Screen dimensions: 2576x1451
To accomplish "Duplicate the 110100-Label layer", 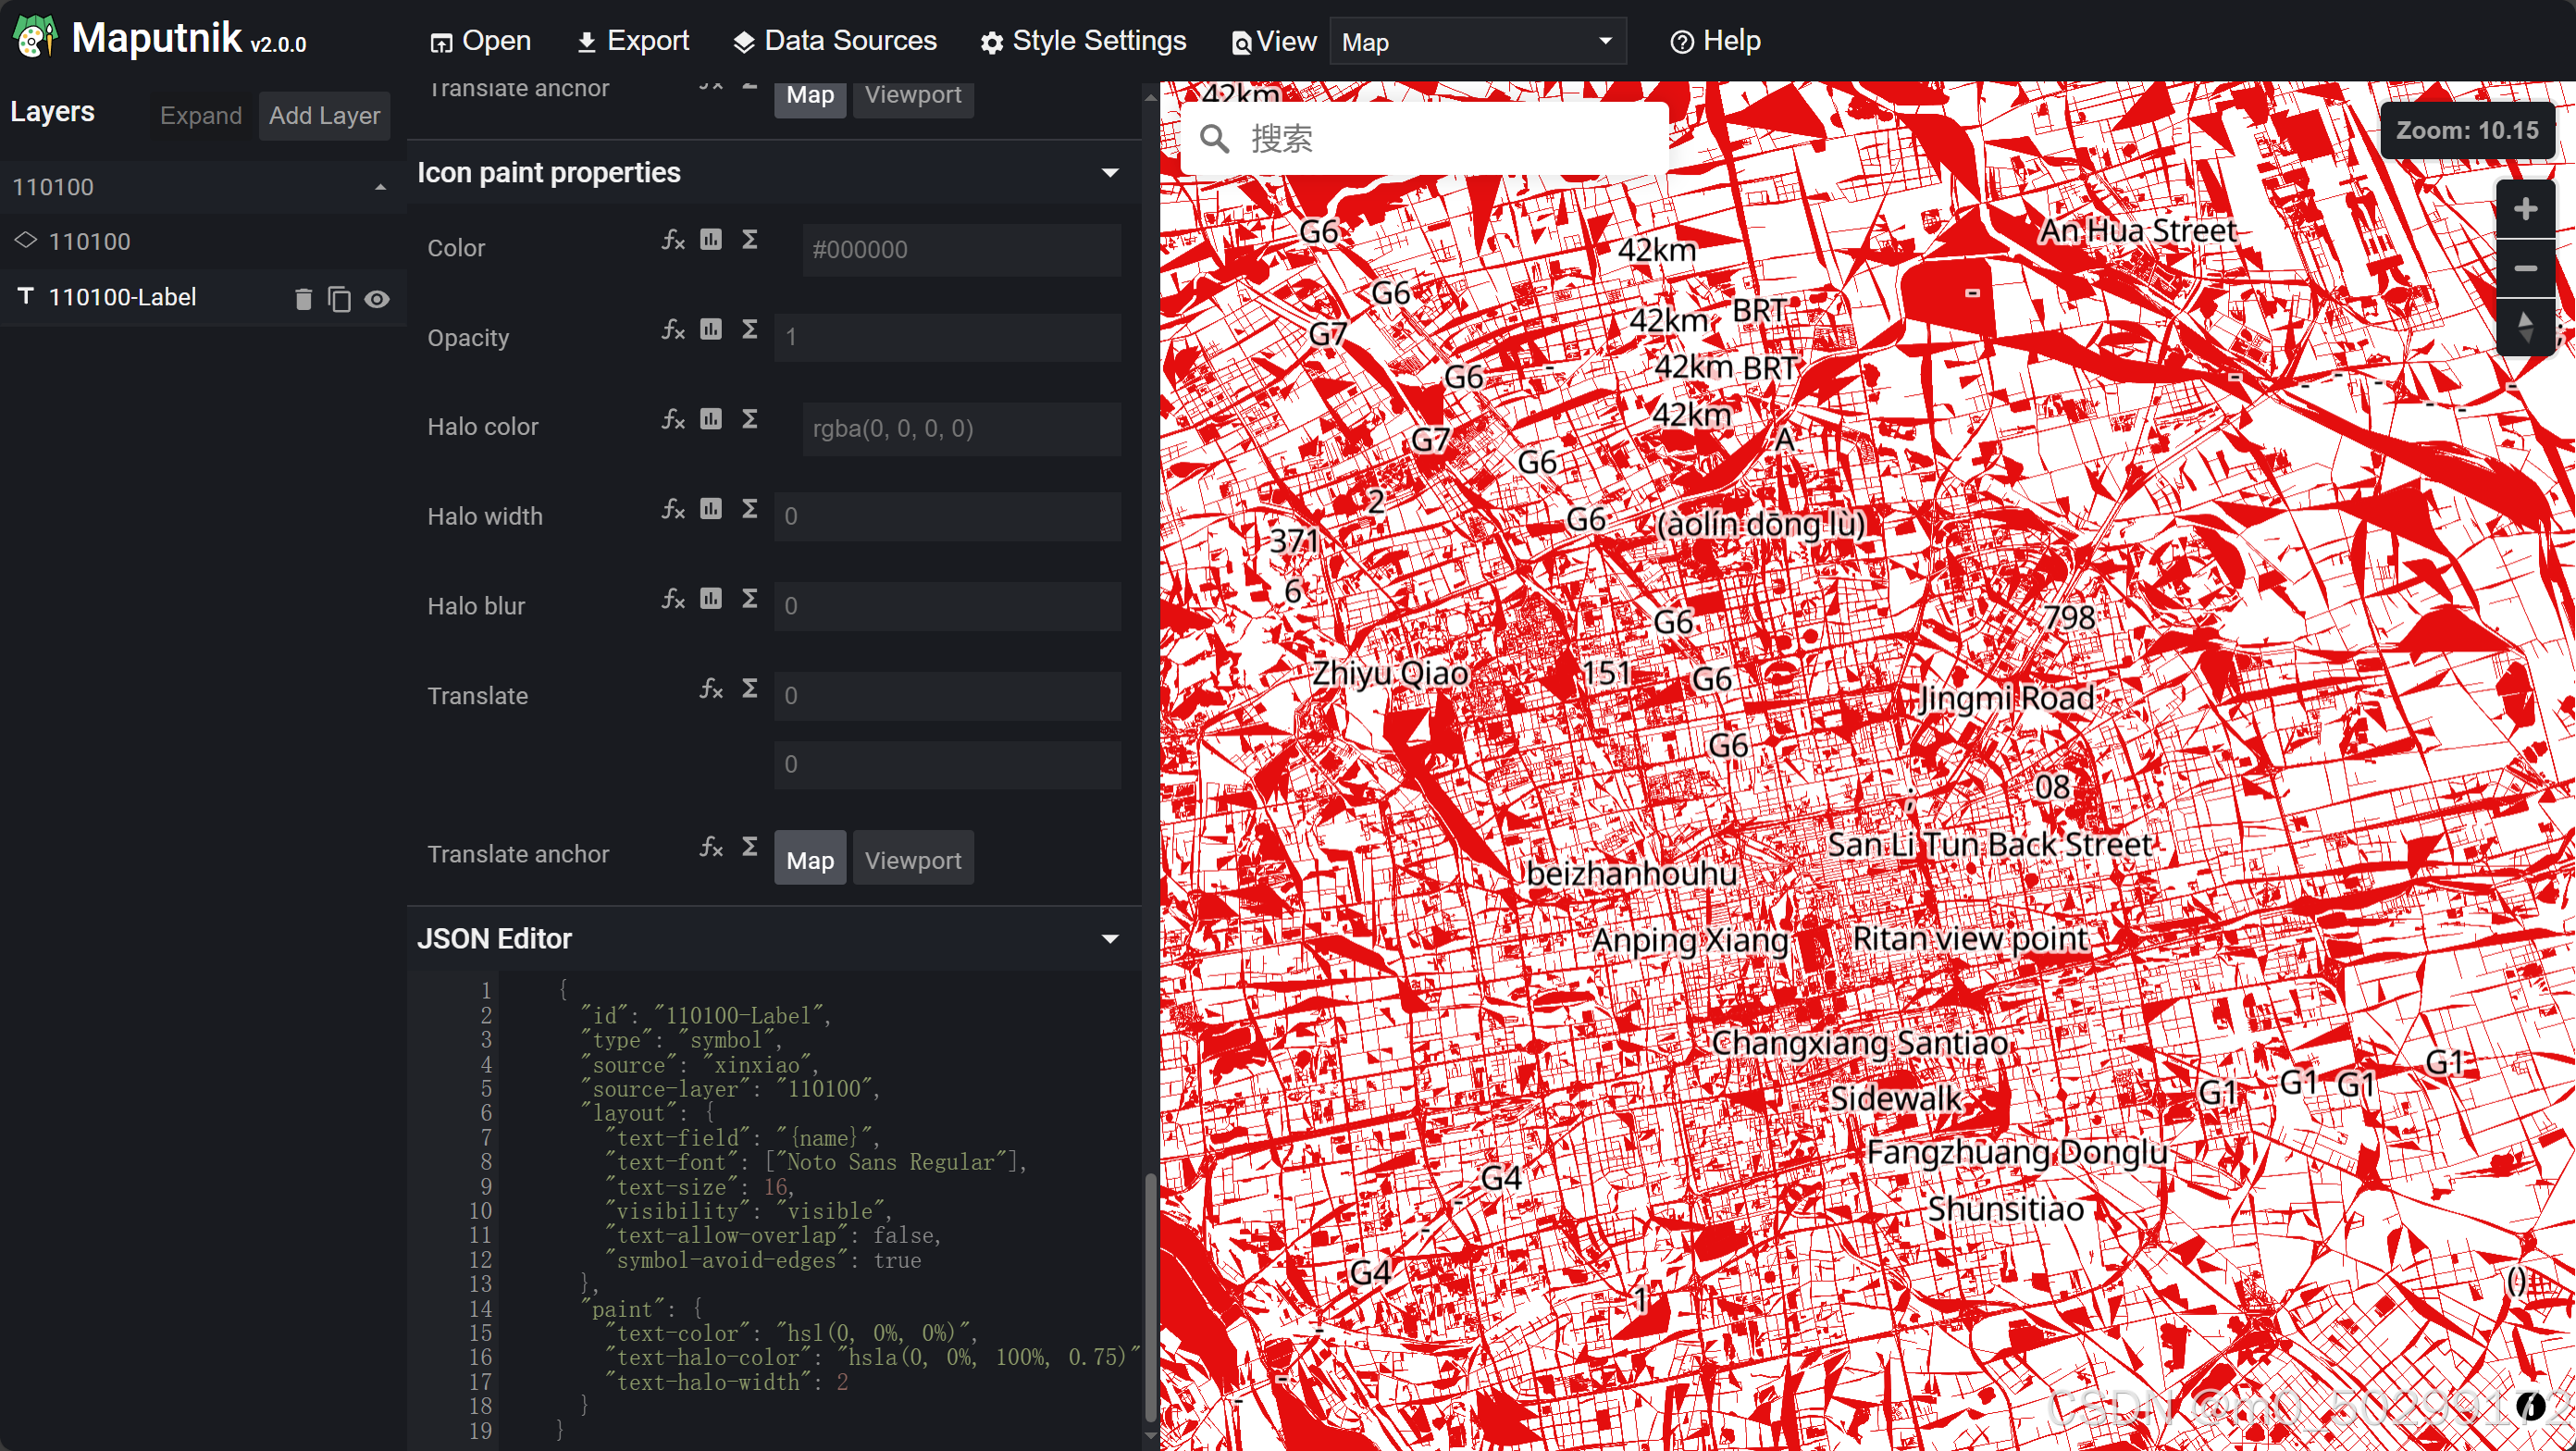I will coord(339,299).
